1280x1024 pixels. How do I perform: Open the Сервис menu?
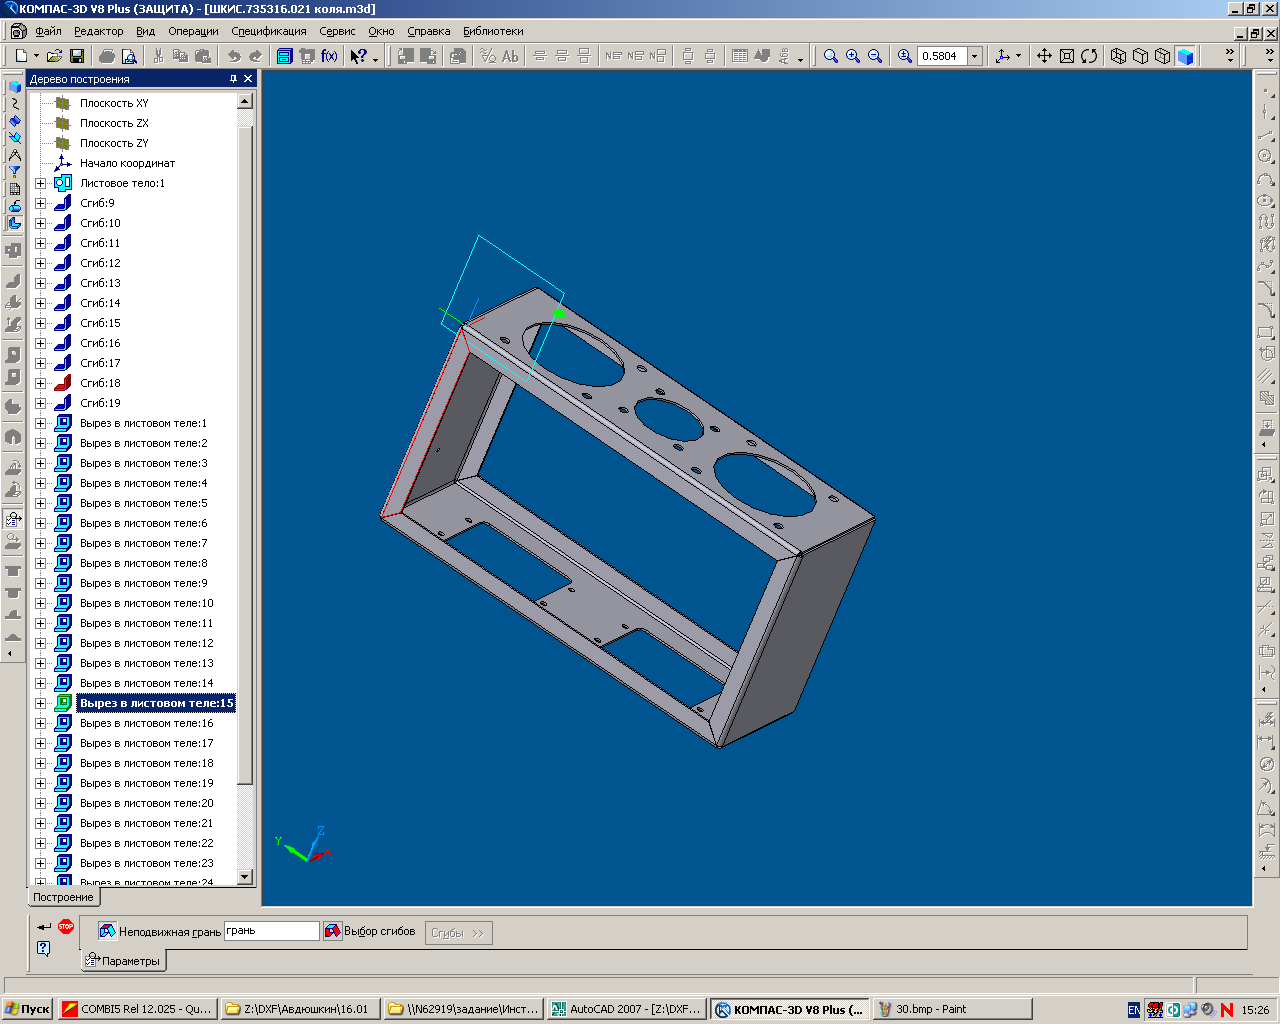point(337,31)
